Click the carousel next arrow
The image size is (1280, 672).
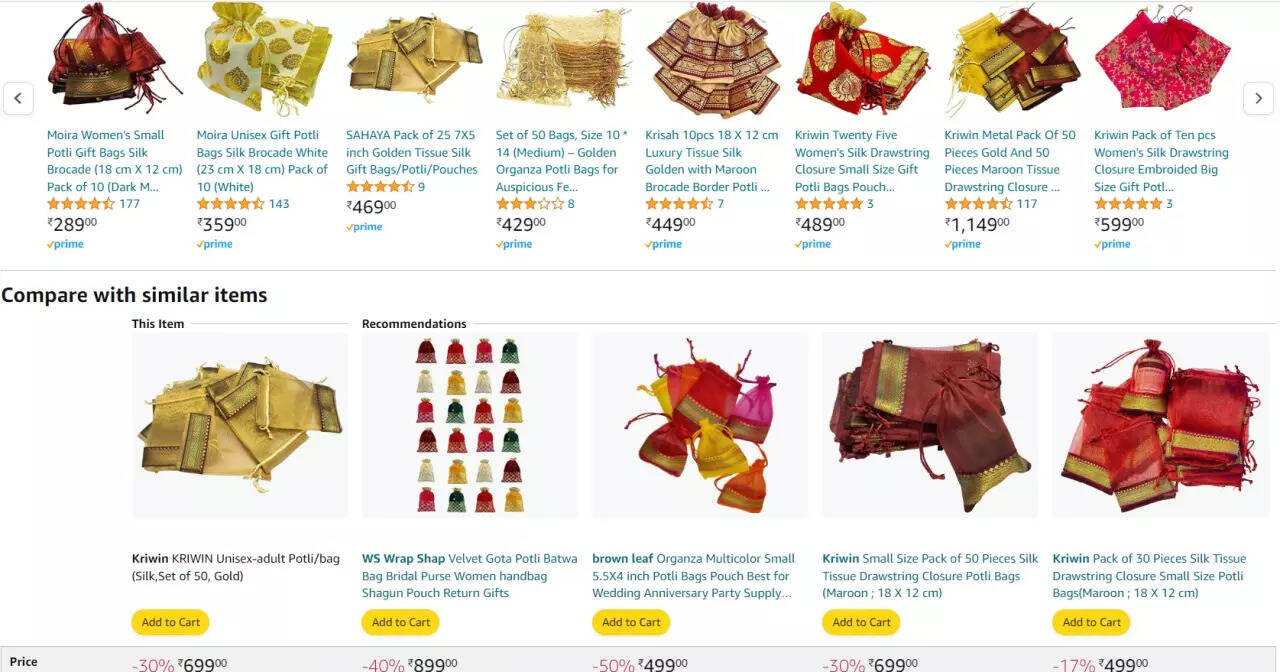1258,98
